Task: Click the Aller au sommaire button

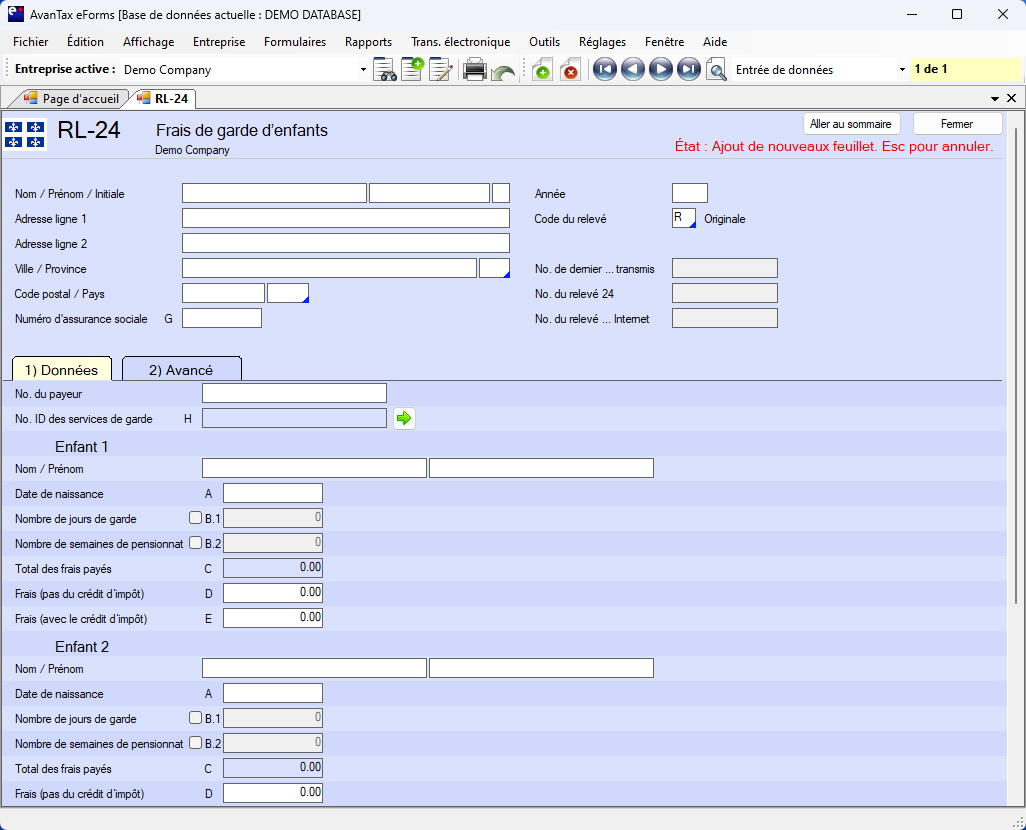Action: [x=851, y=124]
